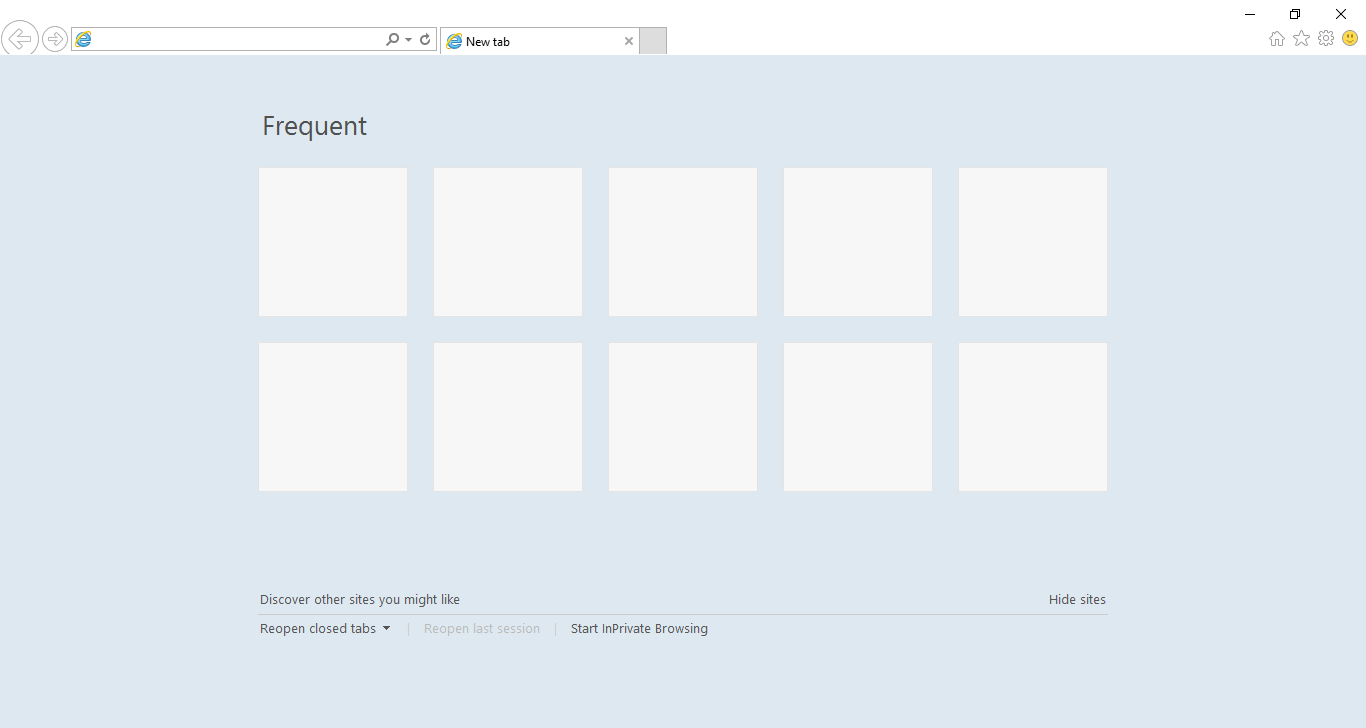This screenshot has height=728, width=1366.
Task: Click Reopen last session link
Action: [x=482, y=629]
